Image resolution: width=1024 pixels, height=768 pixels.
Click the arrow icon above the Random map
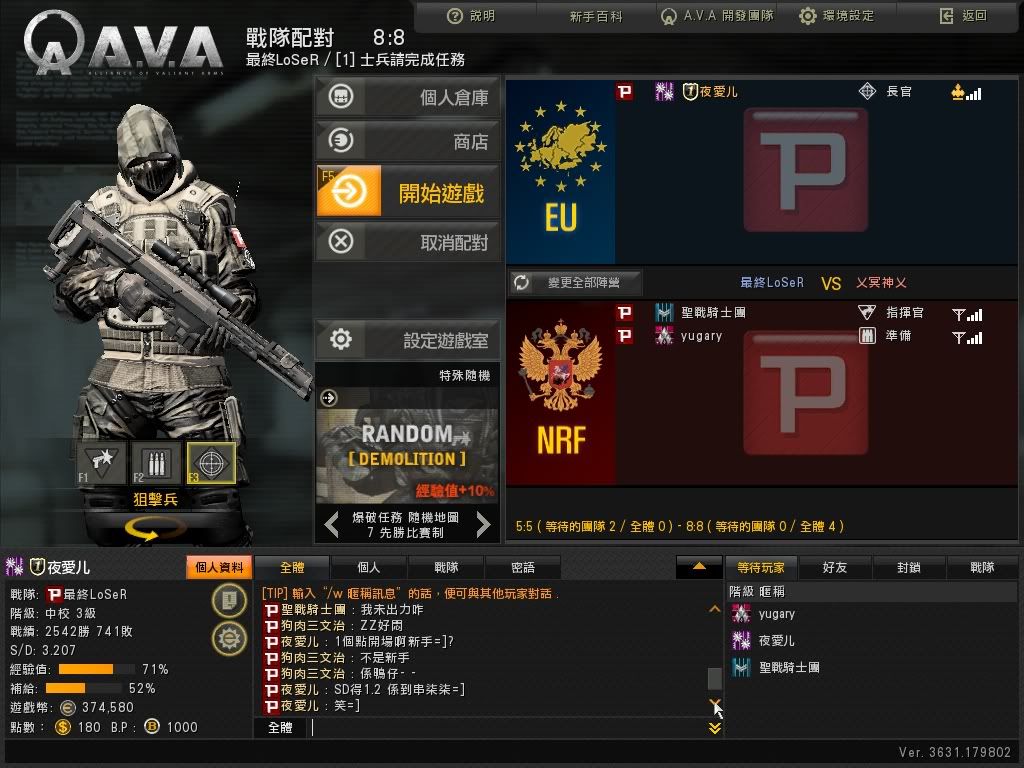(328, 398)
